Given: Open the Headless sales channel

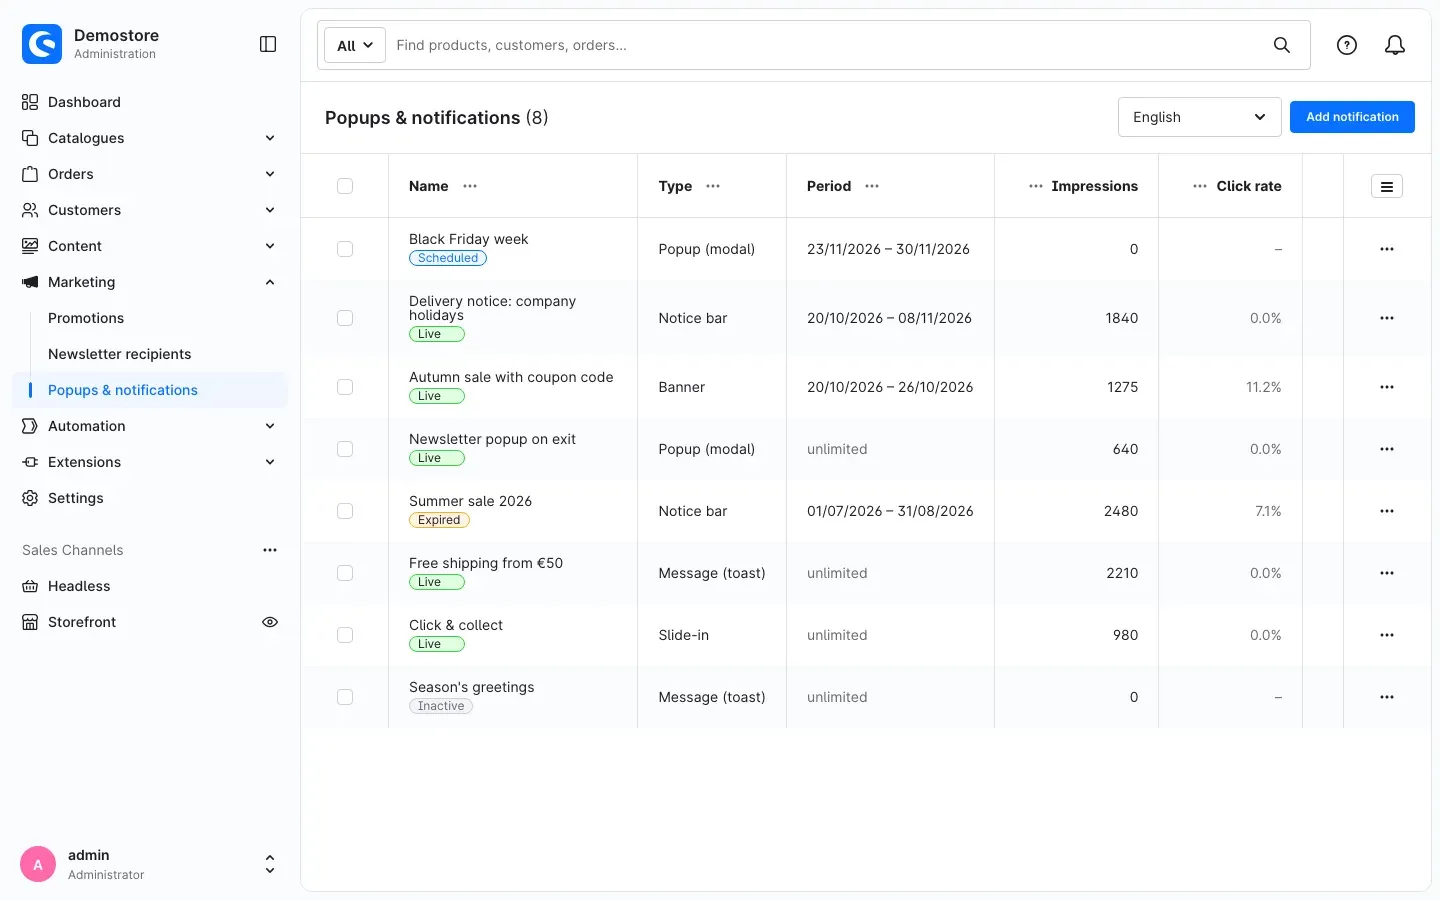Looking at the screenshot, I should 79,586.
